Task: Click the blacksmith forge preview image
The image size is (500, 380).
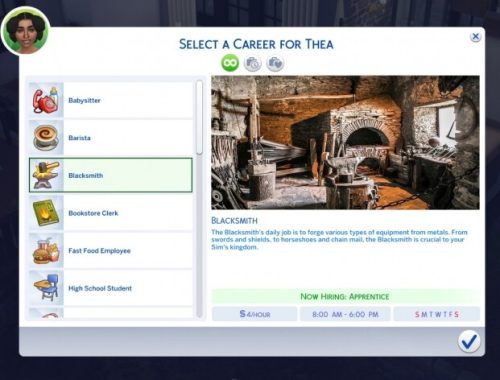Action: 345,143
